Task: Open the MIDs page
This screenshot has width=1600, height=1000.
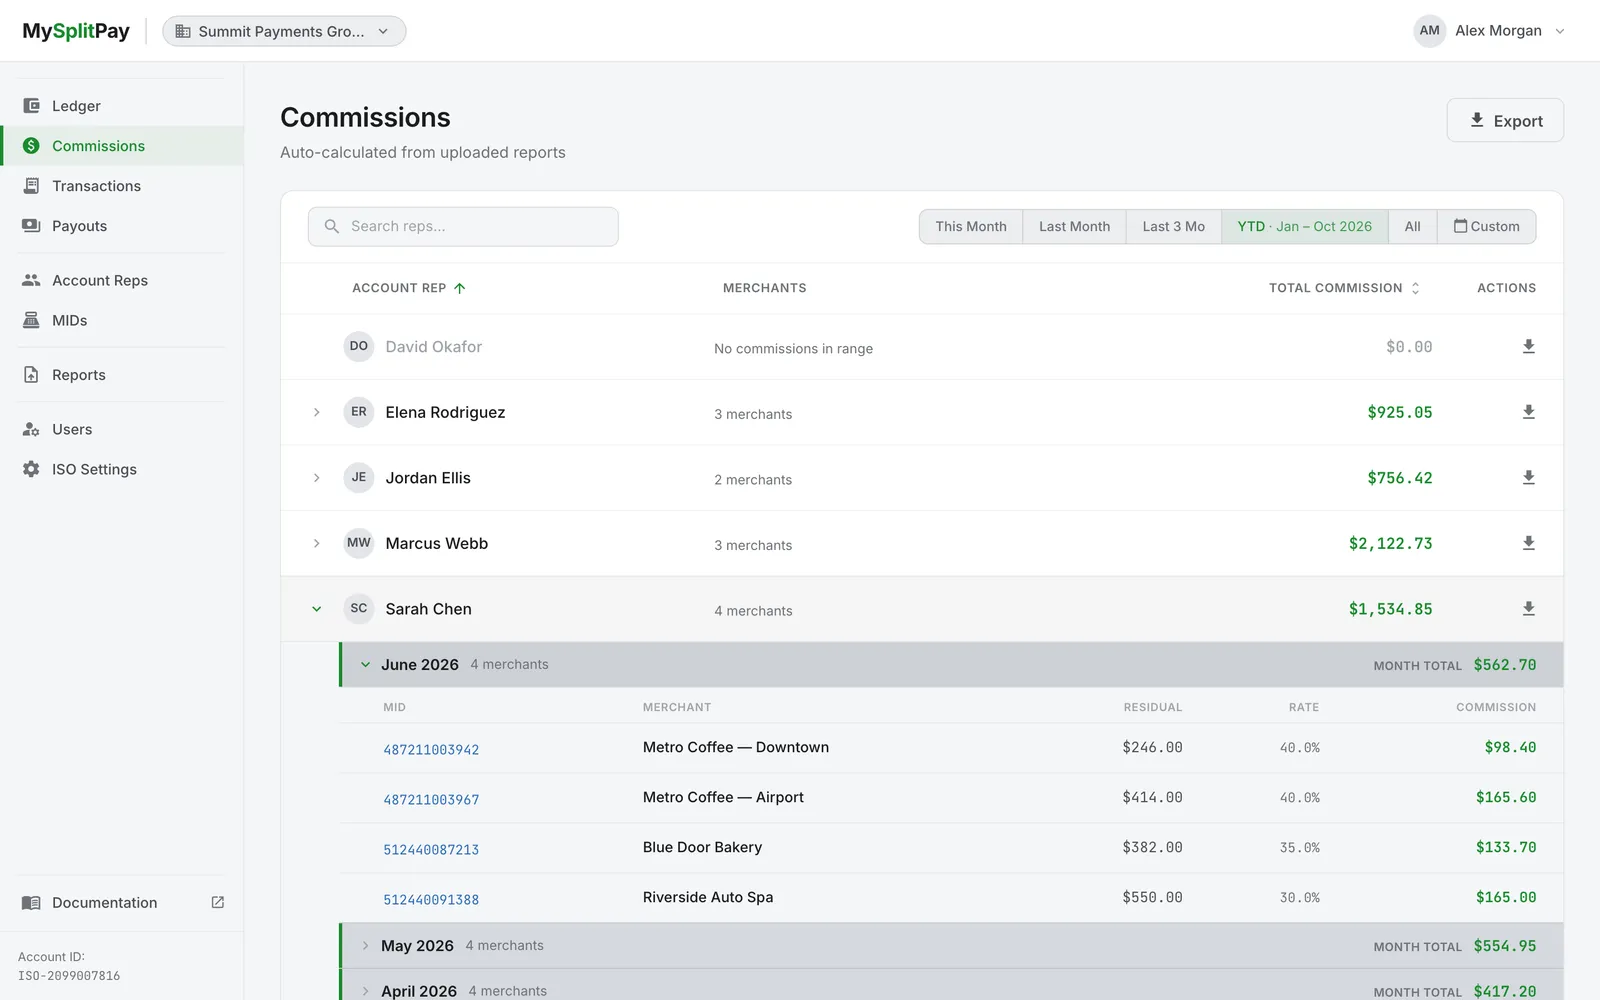Action: [122, 320]
